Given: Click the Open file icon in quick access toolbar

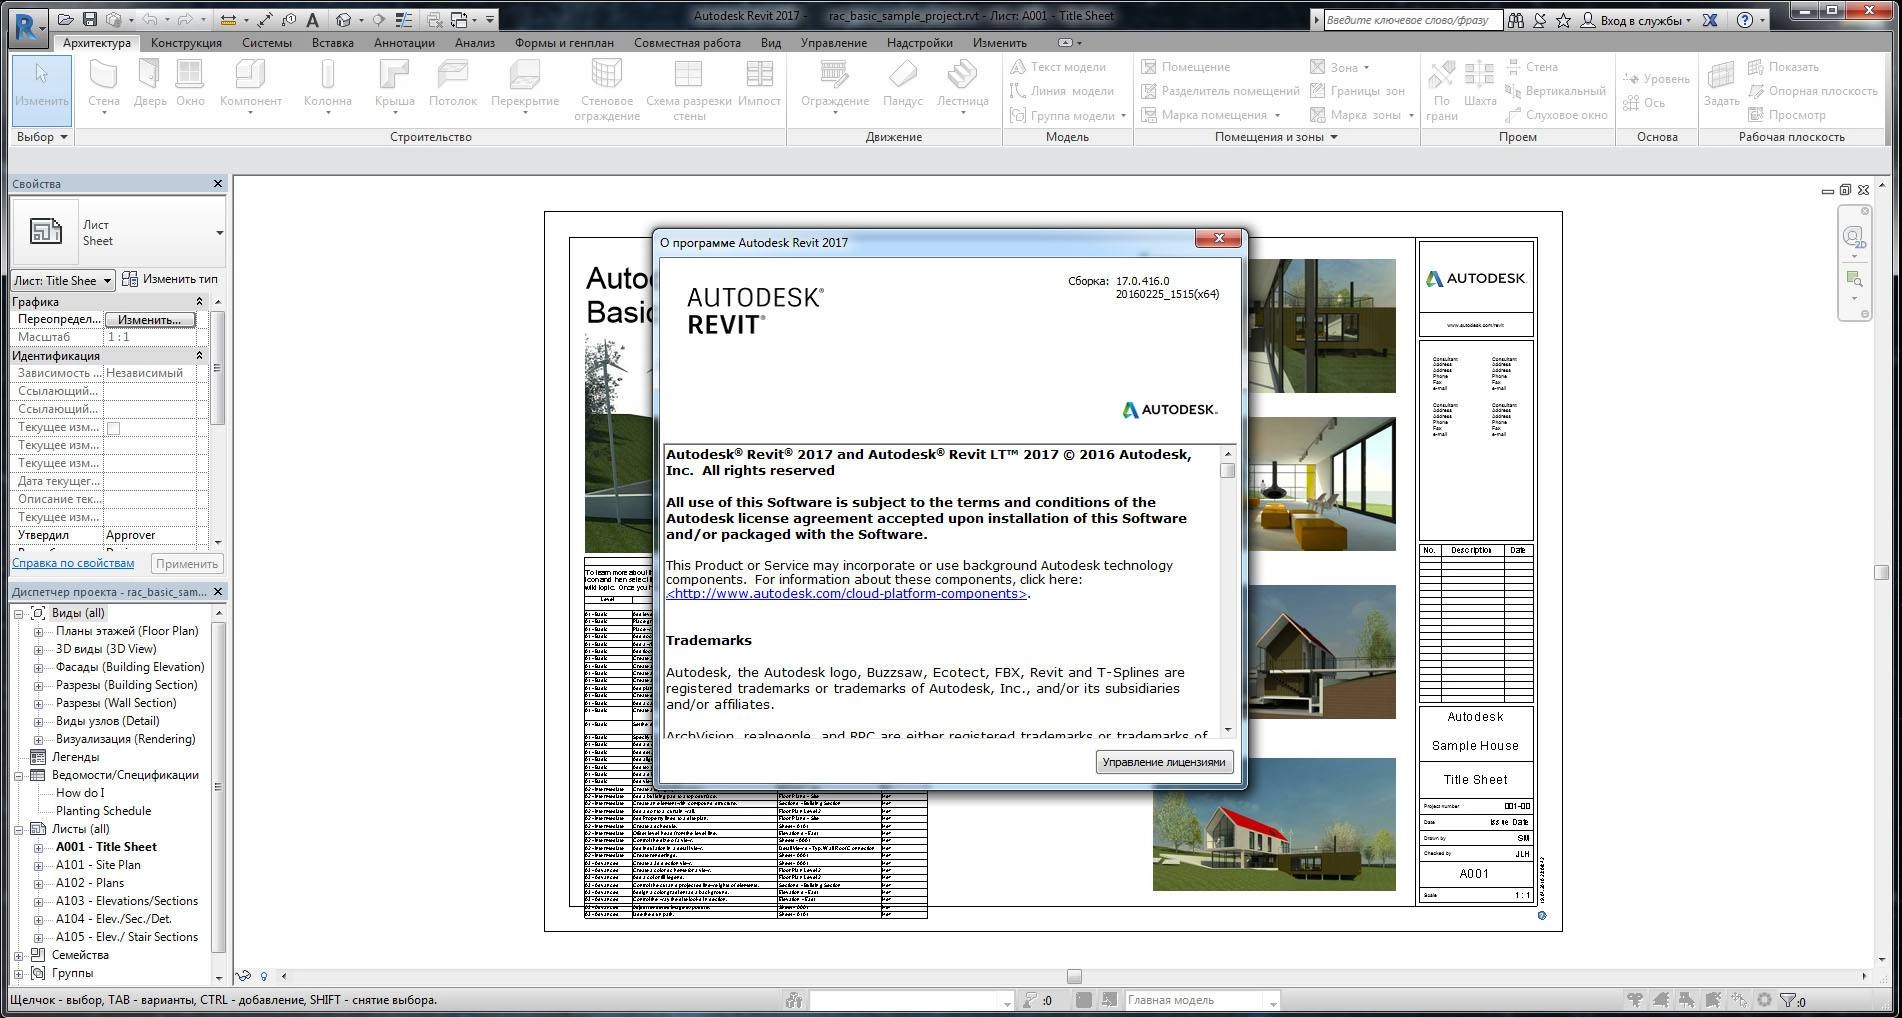Looking at the screenshot, I should click(x=65, y=19).
